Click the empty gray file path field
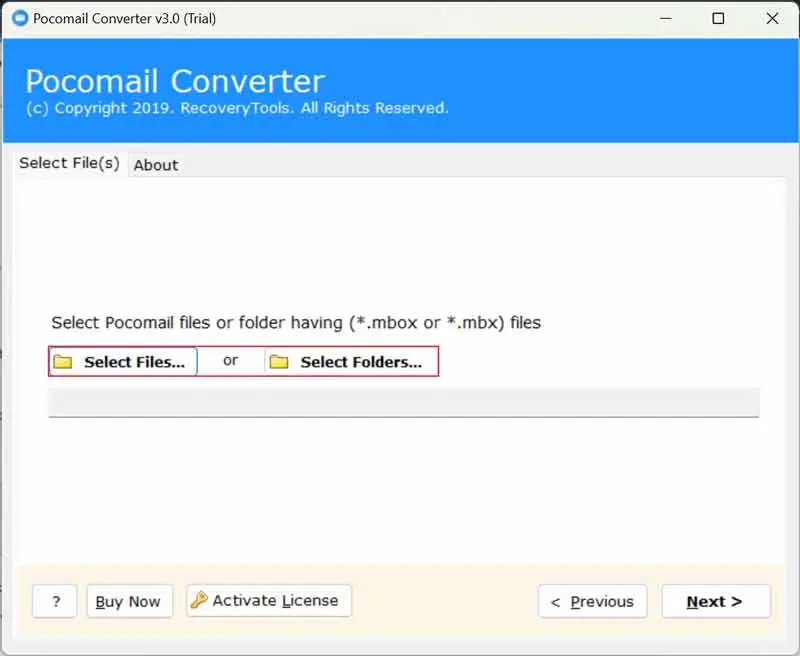 [x=403, y=402]
